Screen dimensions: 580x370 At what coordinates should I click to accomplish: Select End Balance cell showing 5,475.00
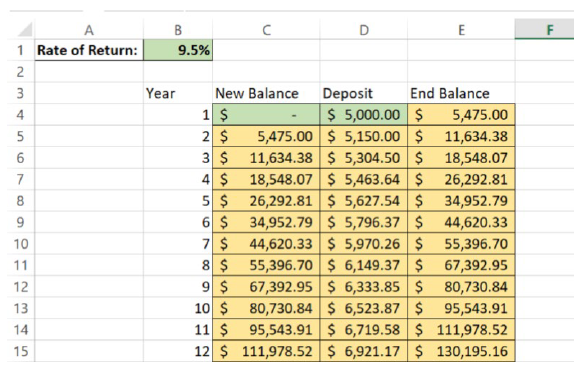coord(461,115)
